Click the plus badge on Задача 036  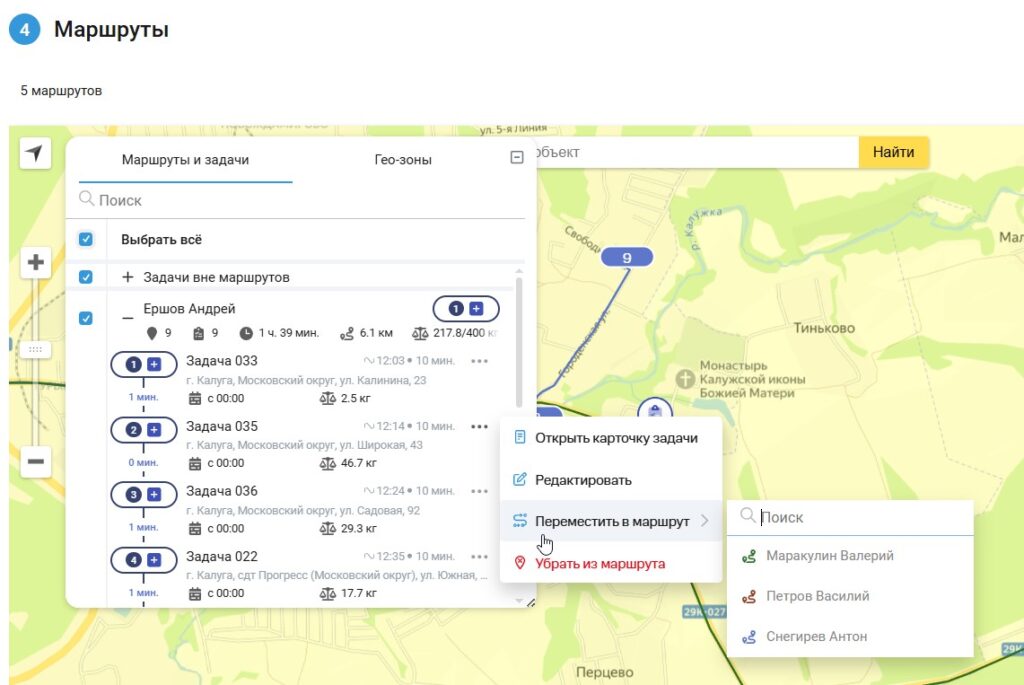click(154, 494)
